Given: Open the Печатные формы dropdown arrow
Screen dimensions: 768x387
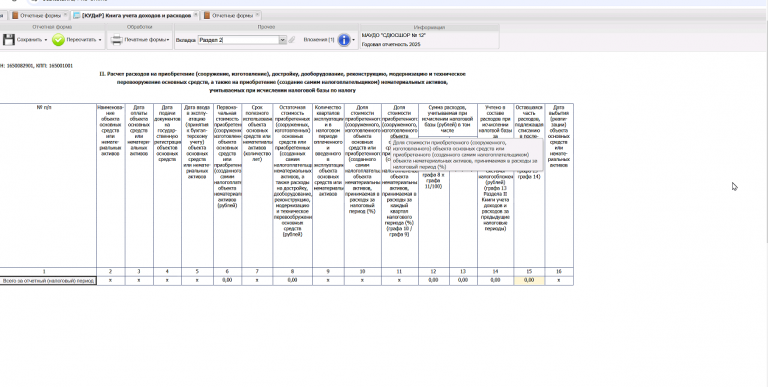Looking at the screenshot, I should pos(168,40).
